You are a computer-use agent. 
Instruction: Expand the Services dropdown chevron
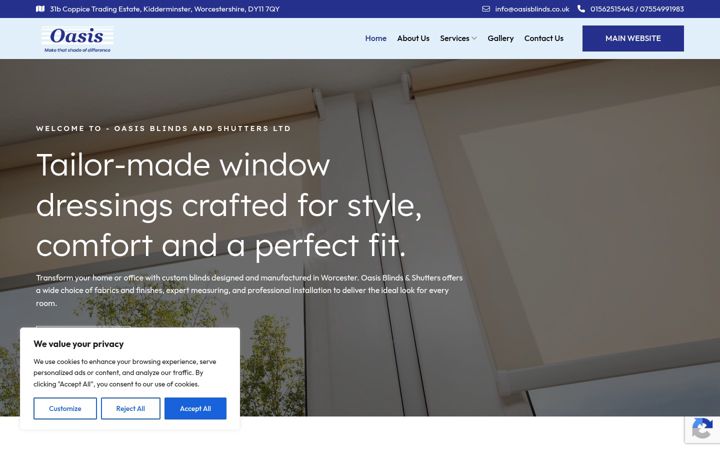point(474,39)
